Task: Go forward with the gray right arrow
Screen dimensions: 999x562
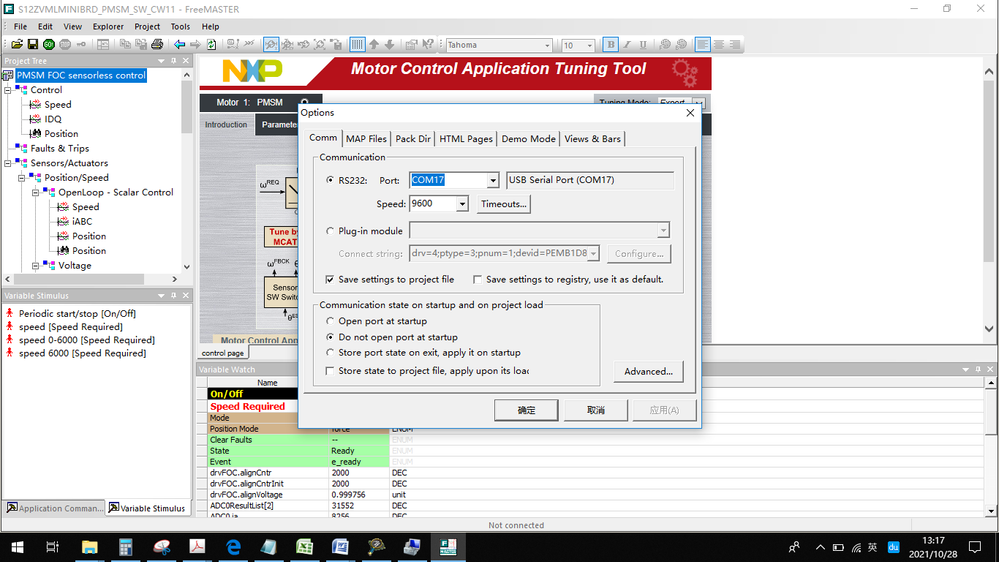Action: (x=195, y=45)
